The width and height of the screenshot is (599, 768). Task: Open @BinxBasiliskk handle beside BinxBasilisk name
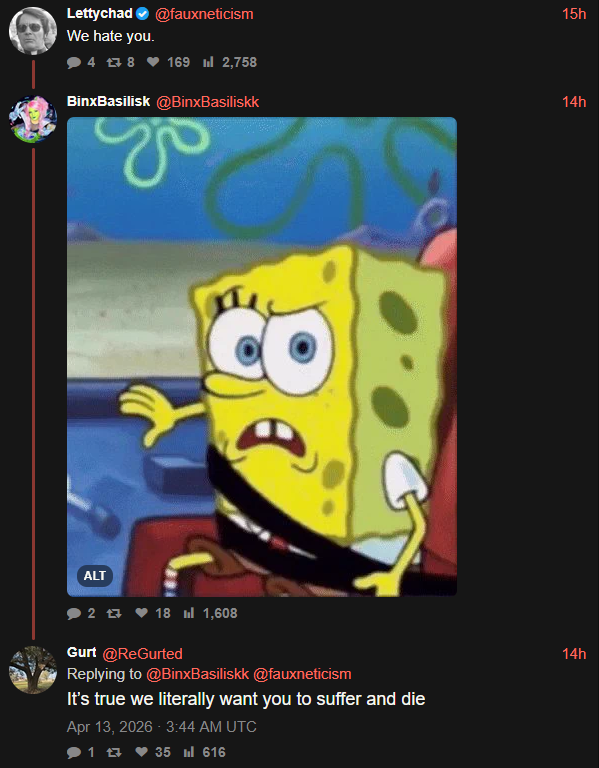pyautogui.click(x=207, y=102)
